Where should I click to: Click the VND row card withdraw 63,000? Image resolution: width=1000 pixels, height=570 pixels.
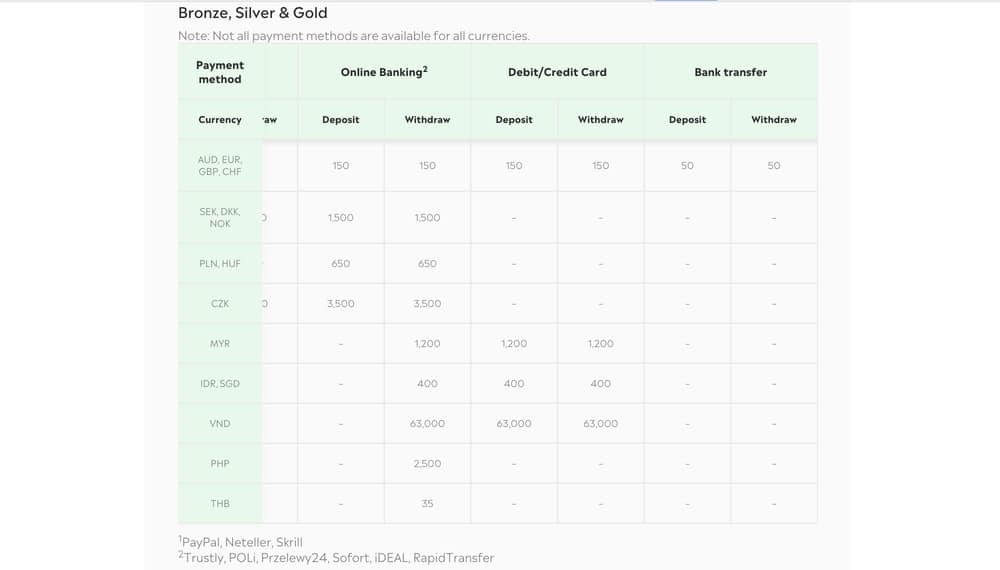[601, 423]
